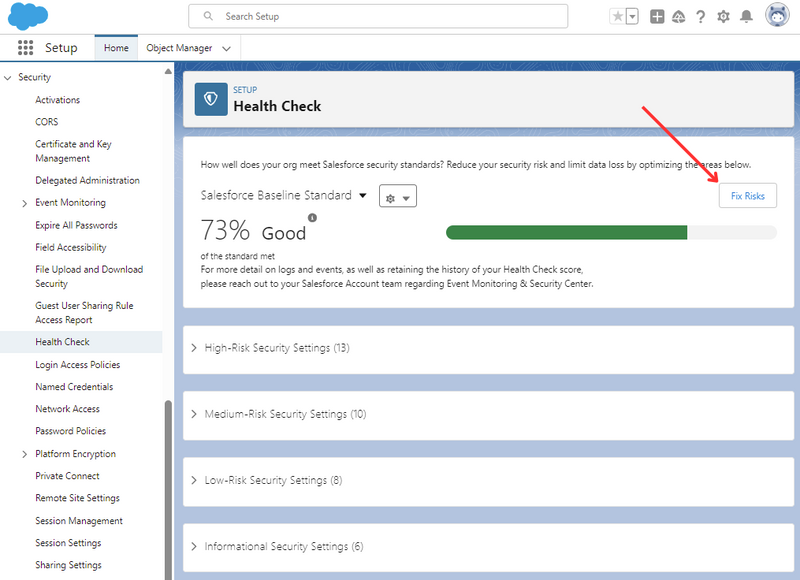Click the Fix Risks button
Screen dimensions: 800x580
747,196
